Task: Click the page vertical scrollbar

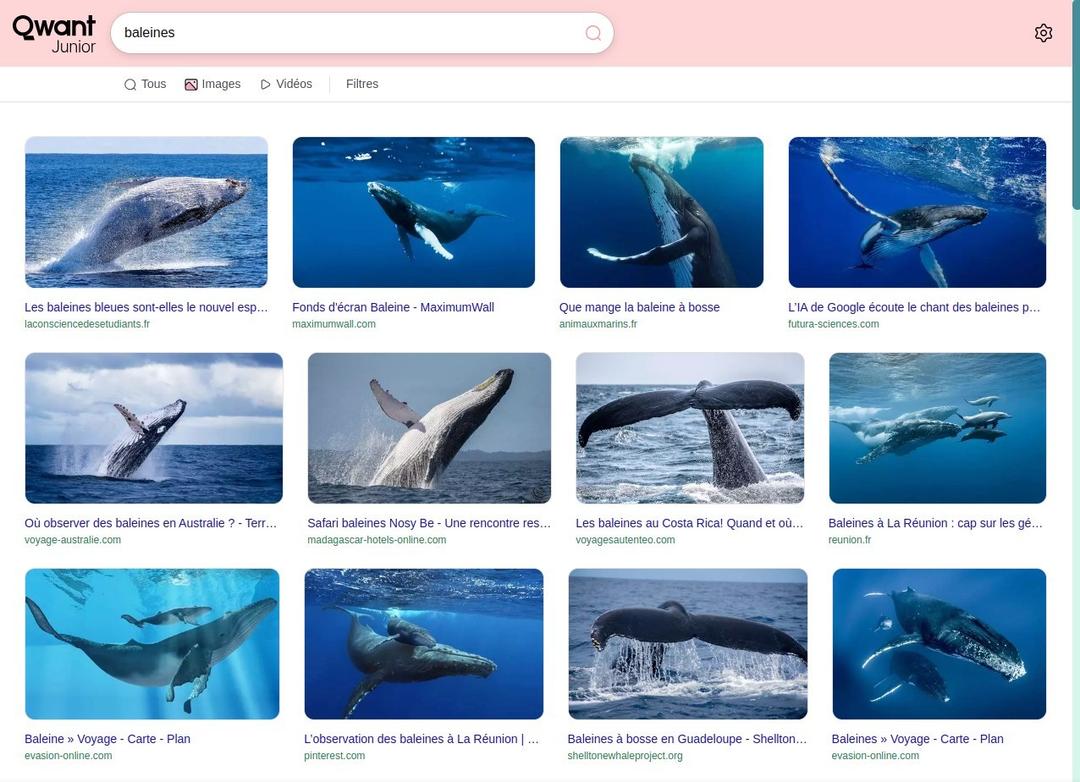Action: click(x=1076, y=391)
